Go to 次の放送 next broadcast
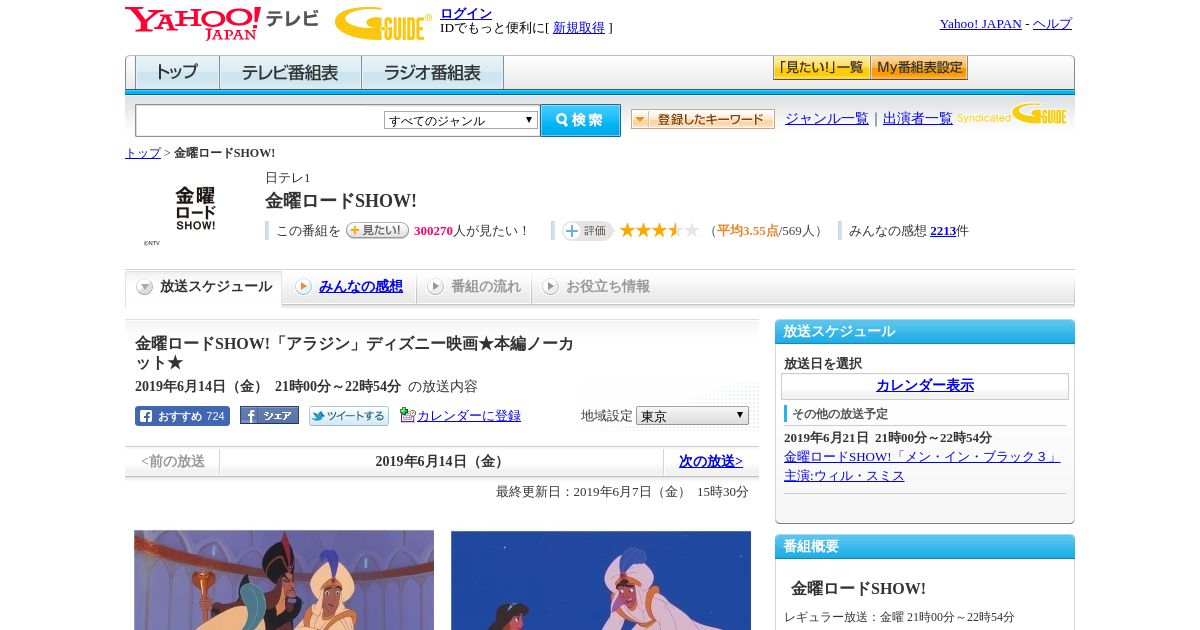The height and width of the screenshot is (630, 1200). 711,461
